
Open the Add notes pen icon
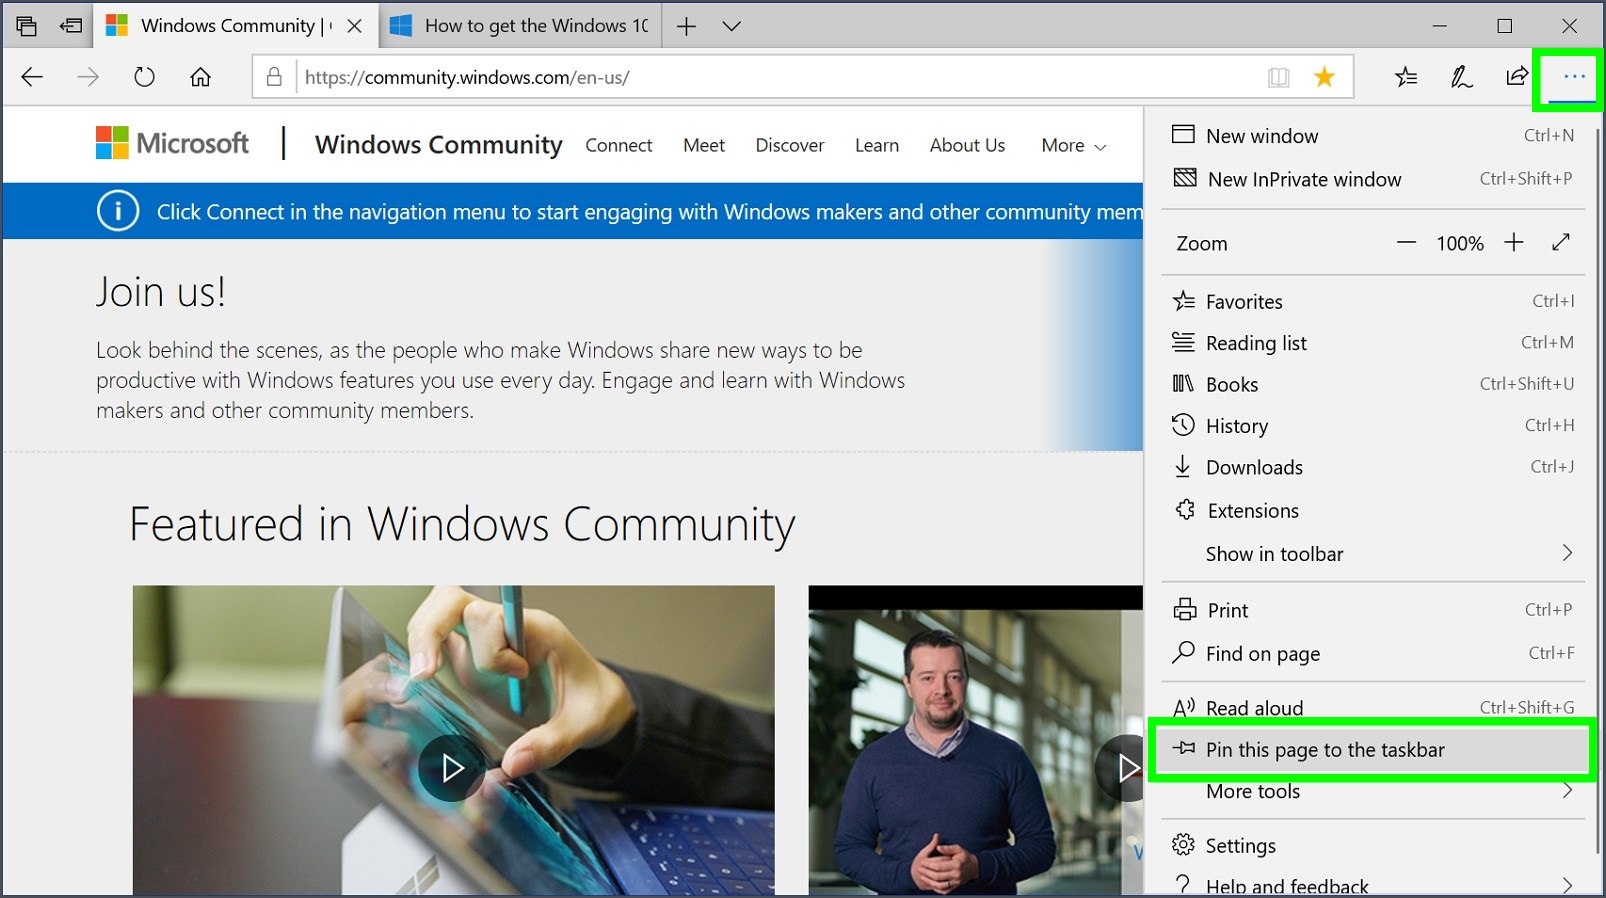click(x=1461, y=77)
